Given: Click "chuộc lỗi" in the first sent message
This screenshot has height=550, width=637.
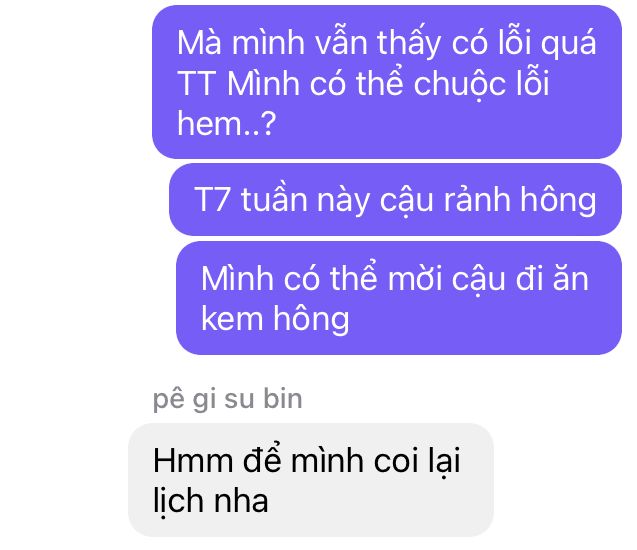Looking at the screenshot, I should pyautogui.click(x=481, y=84).
